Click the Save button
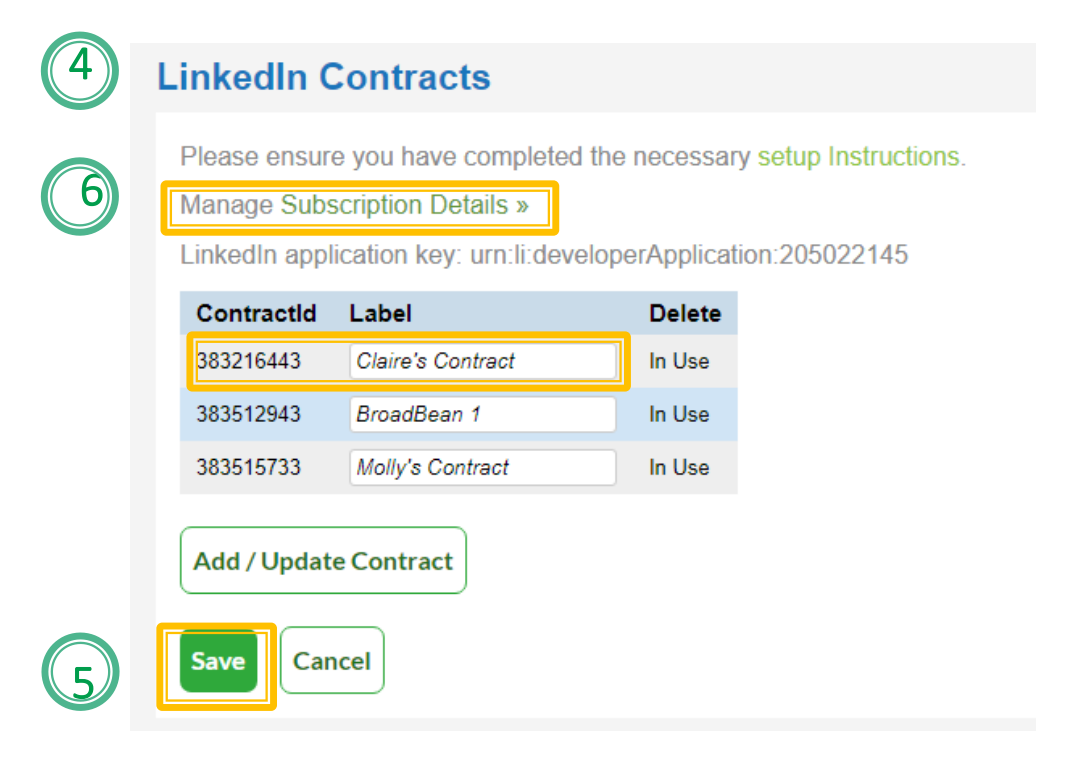 coord(217,661)
